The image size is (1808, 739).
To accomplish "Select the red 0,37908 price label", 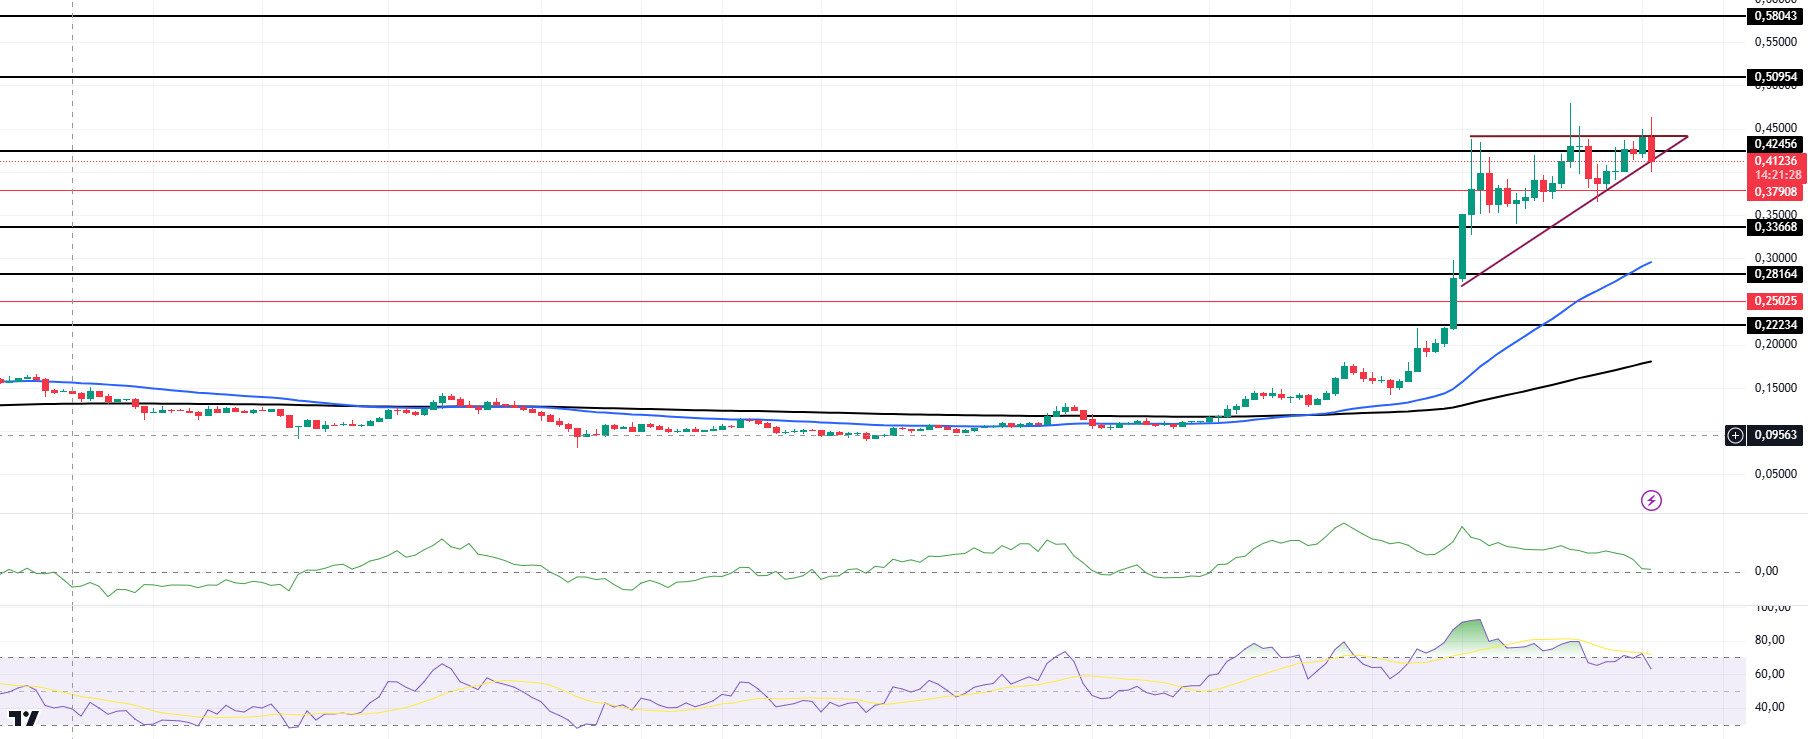I will (x=1775, y=192).
